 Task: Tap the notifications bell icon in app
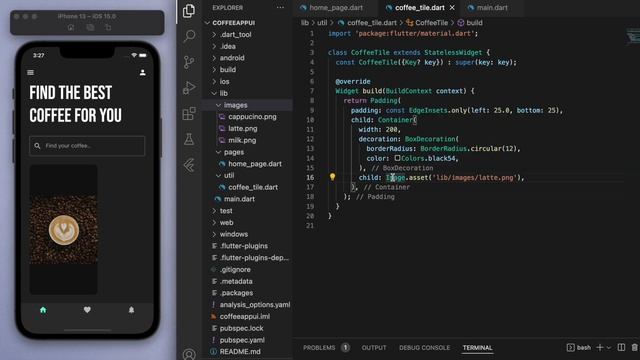131,310
